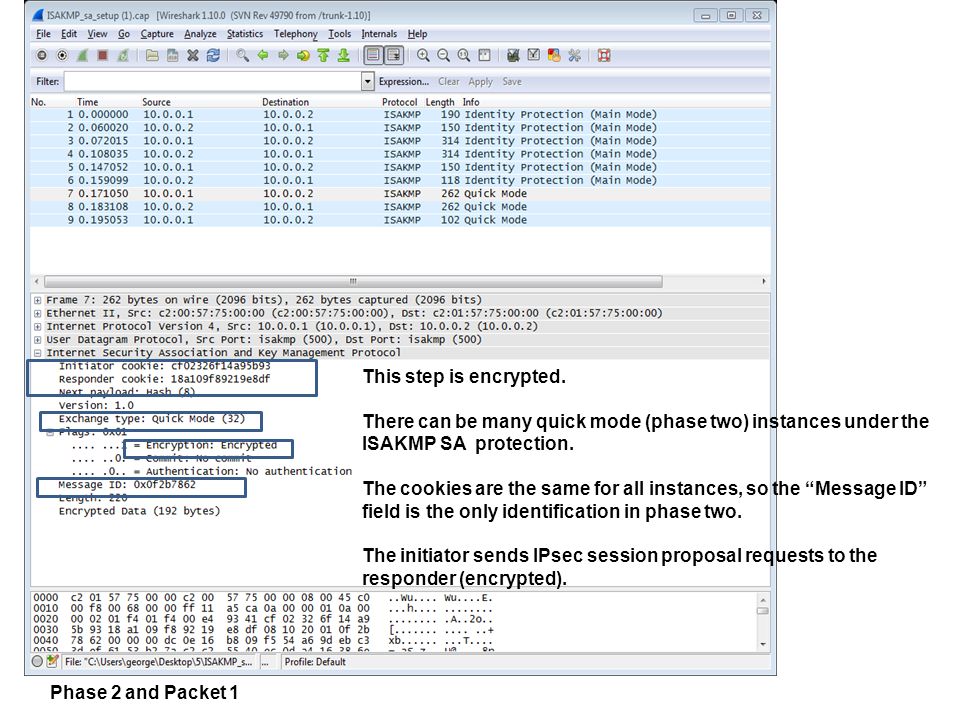Select Encrypted Data (192 bytes) field
This screenshot has height=720, width=960.
pyautogui.click(x=139, y=511)
